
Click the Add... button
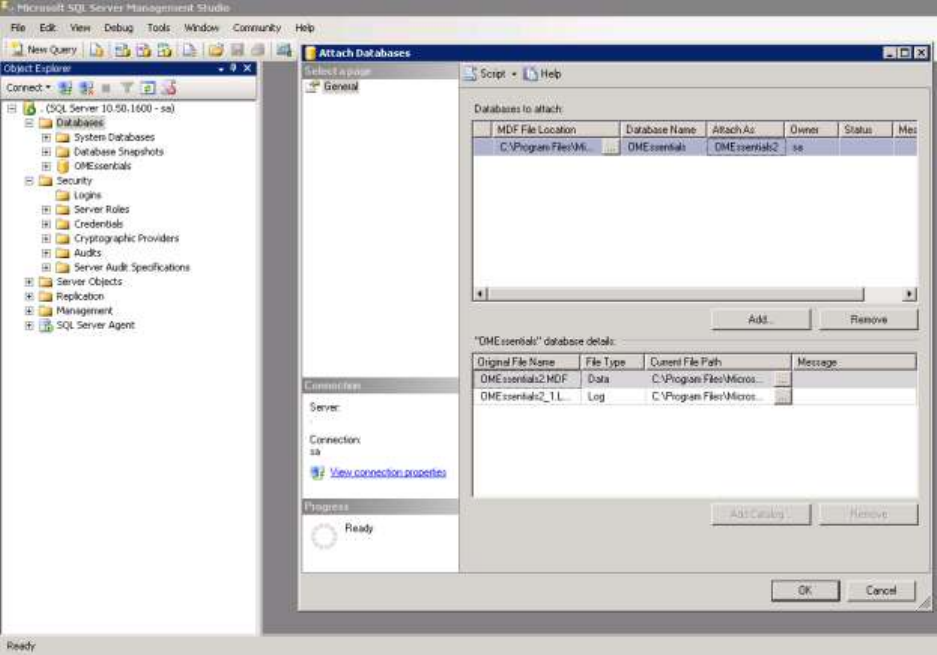click(x=761, y=320)
